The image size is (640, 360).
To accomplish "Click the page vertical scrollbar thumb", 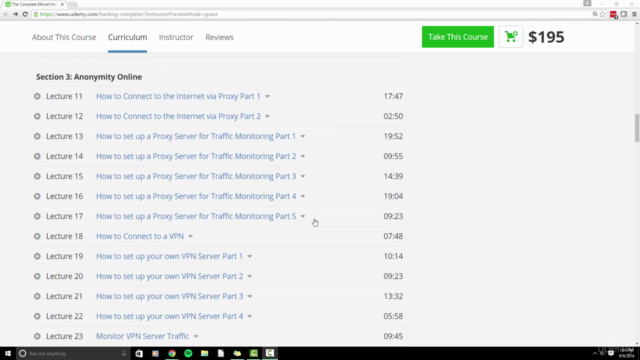I will point(636,128).
